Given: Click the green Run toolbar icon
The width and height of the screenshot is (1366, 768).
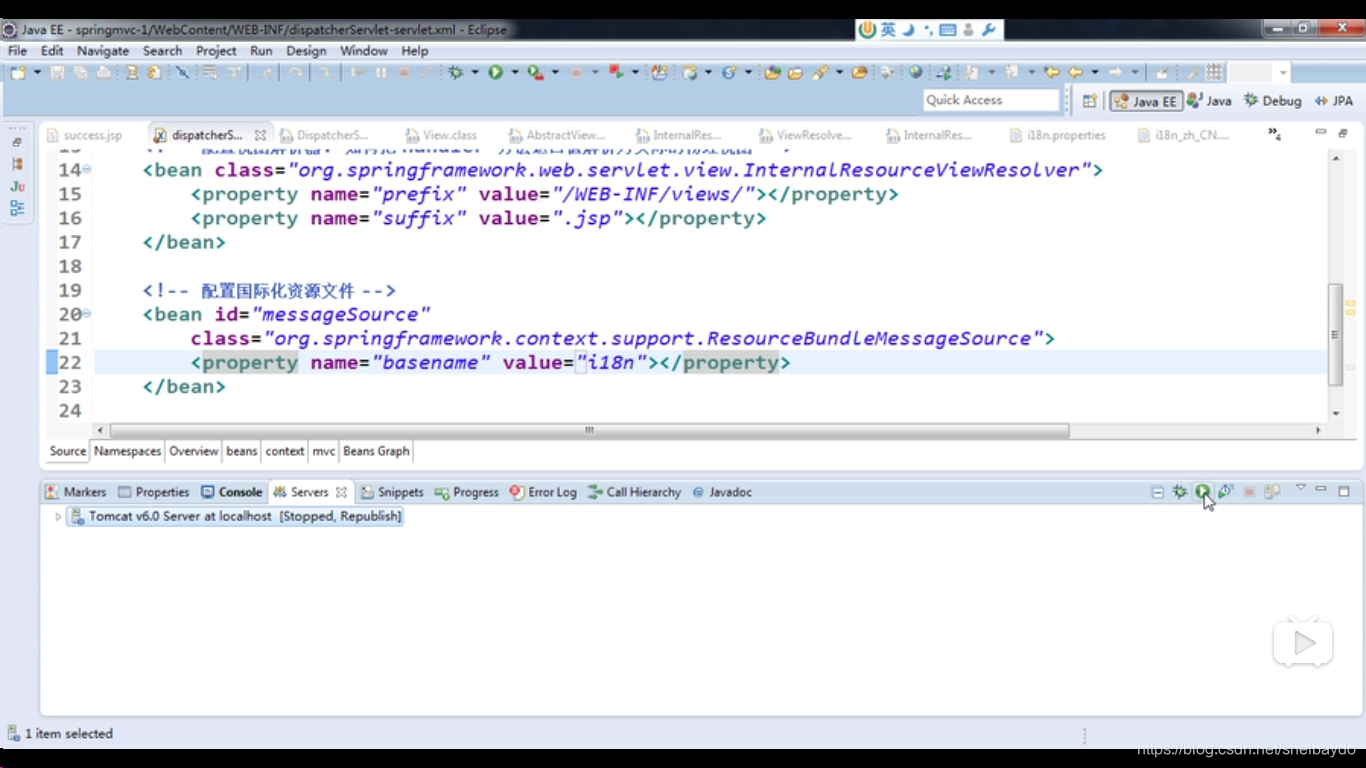Looking at the screenshot, I should pos(496,73).
